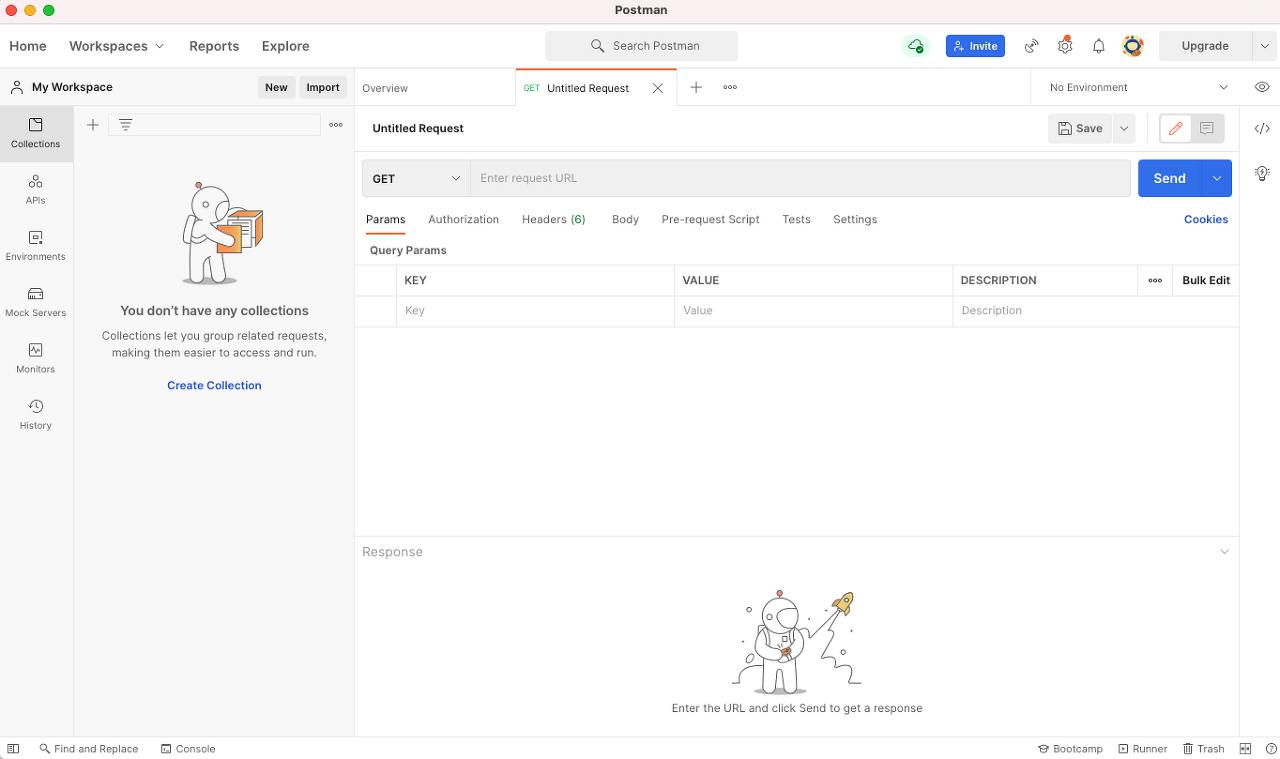
Task: Go to Home
Action: pyautogui.click(x=28, y=46)
